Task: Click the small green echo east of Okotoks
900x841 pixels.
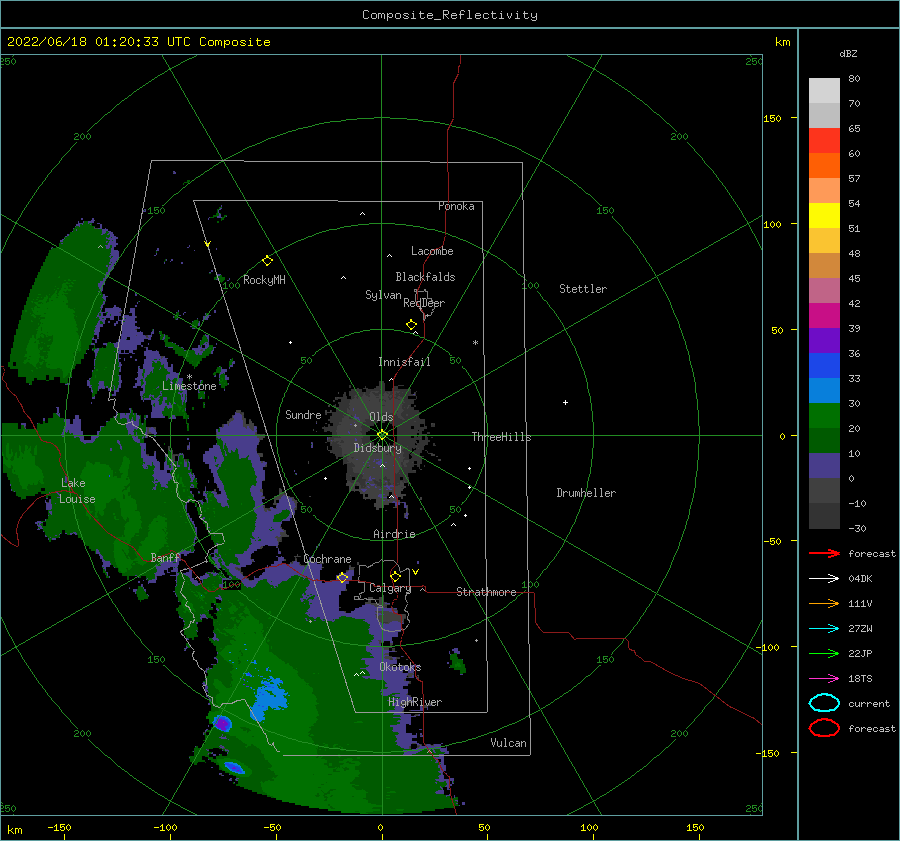Action: coord(457,662)
